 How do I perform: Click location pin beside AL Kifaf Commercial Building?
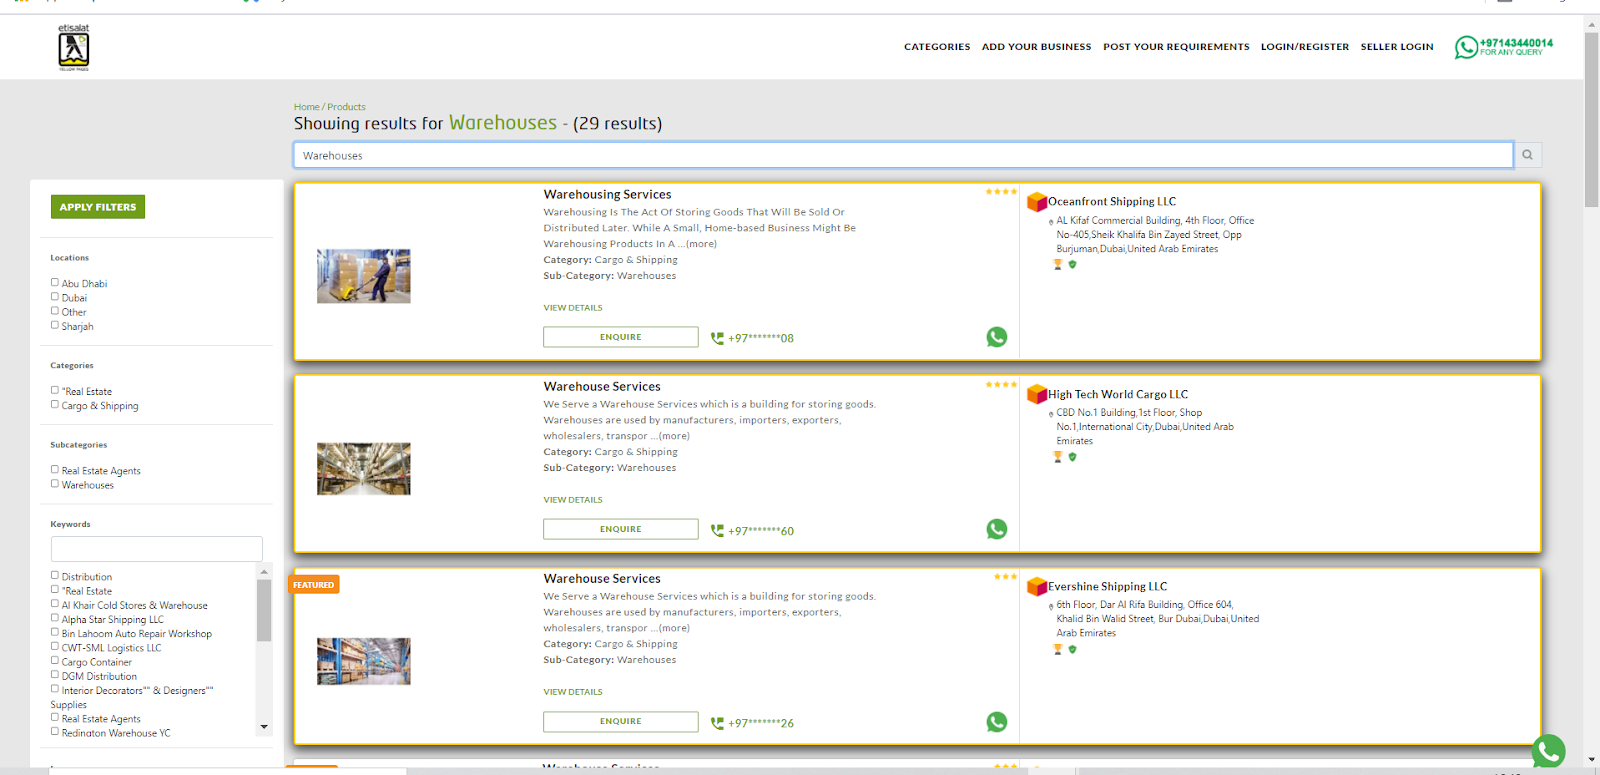tap(1051, 222)
